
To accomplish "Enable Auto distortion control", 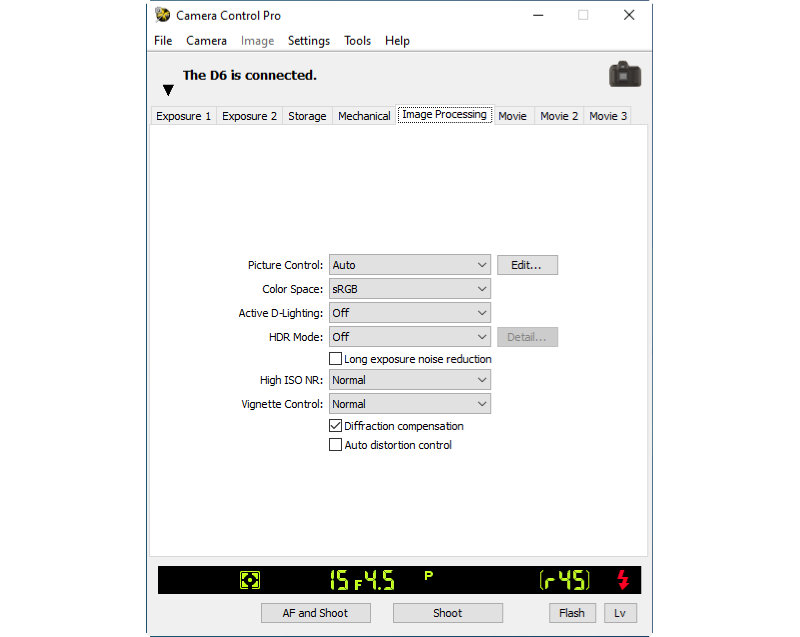I will (x=335, y=445).
